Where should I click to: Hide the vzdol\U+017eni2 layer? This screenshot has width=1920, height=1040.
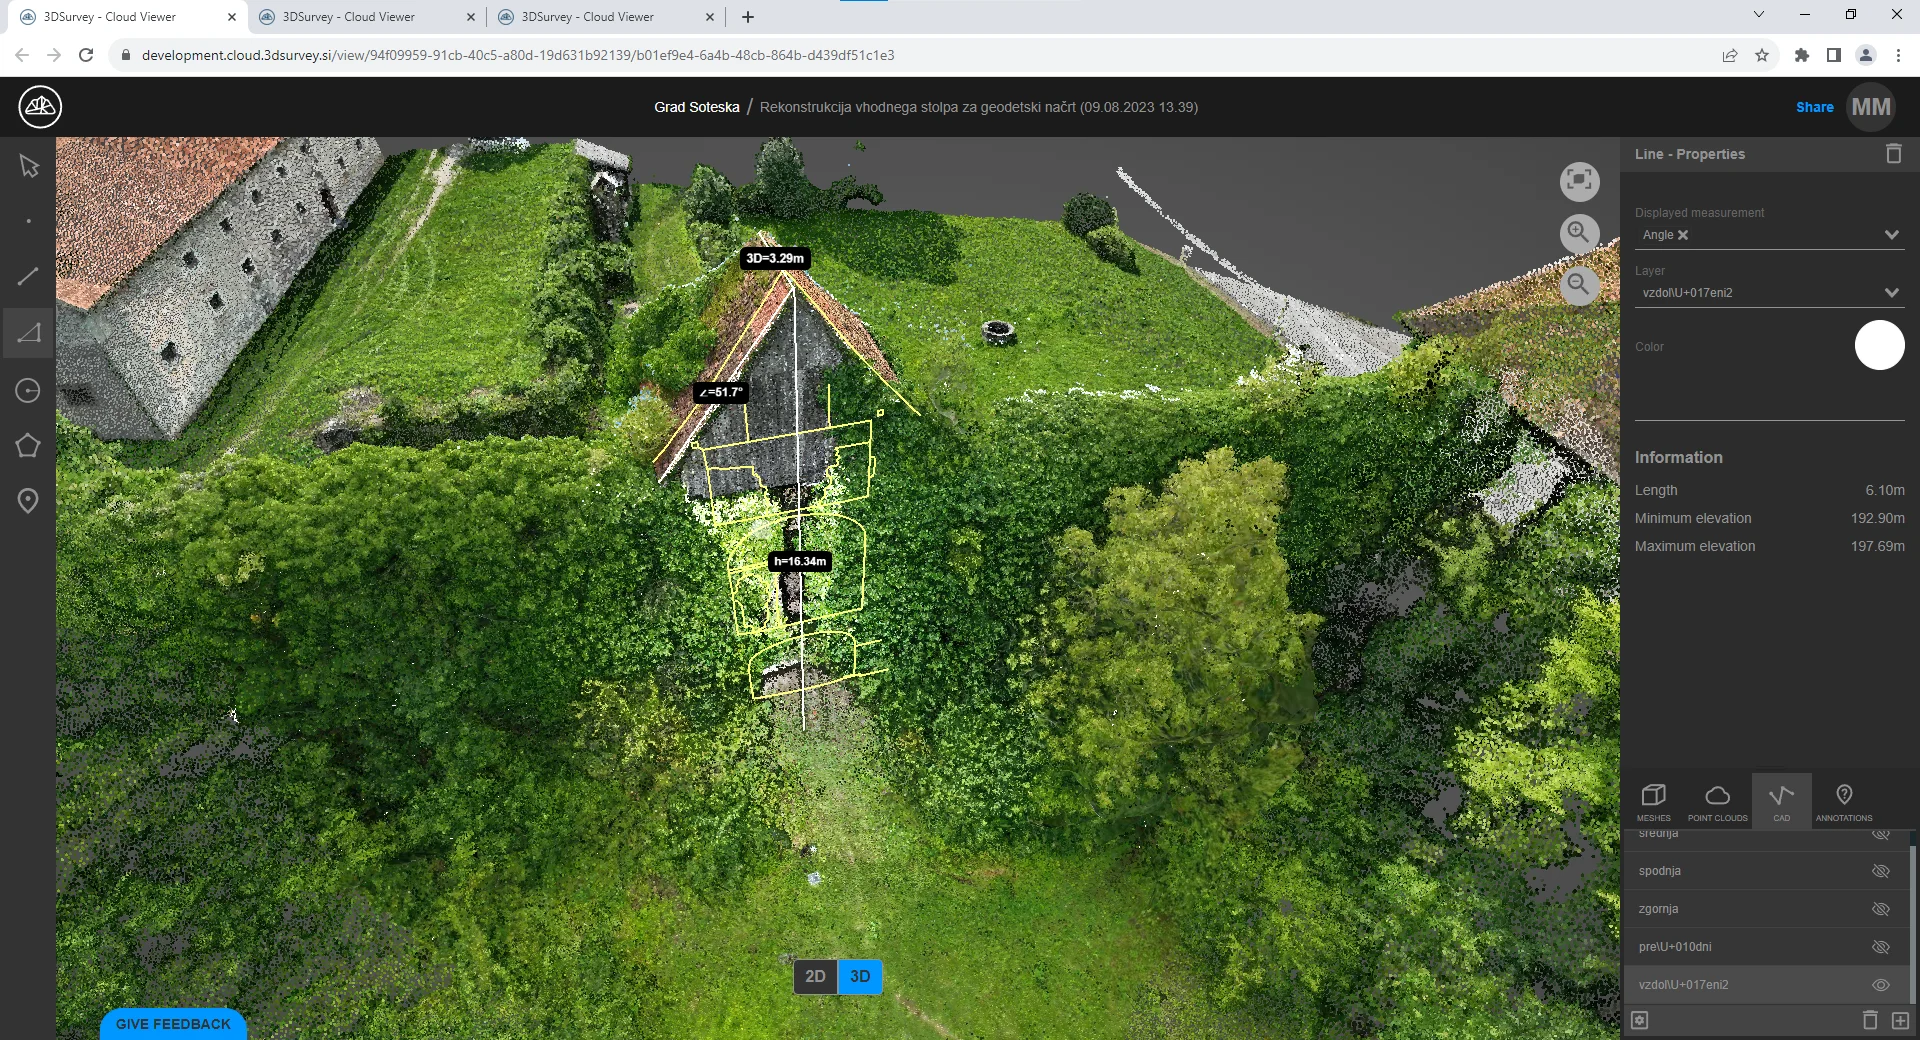(x=1880, y=985)
